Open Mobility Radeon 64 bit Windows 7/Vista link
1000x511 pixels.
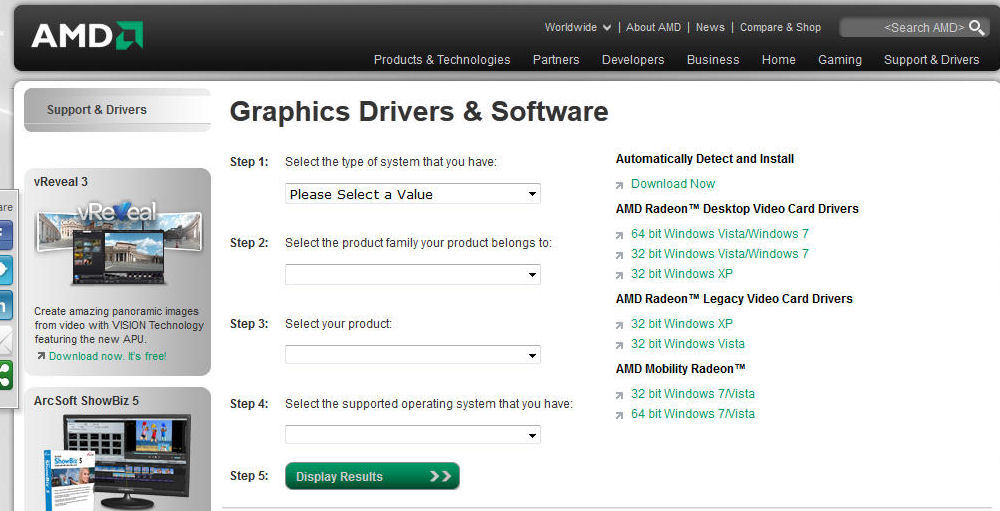pyautogui.click(x=693, y=413)
